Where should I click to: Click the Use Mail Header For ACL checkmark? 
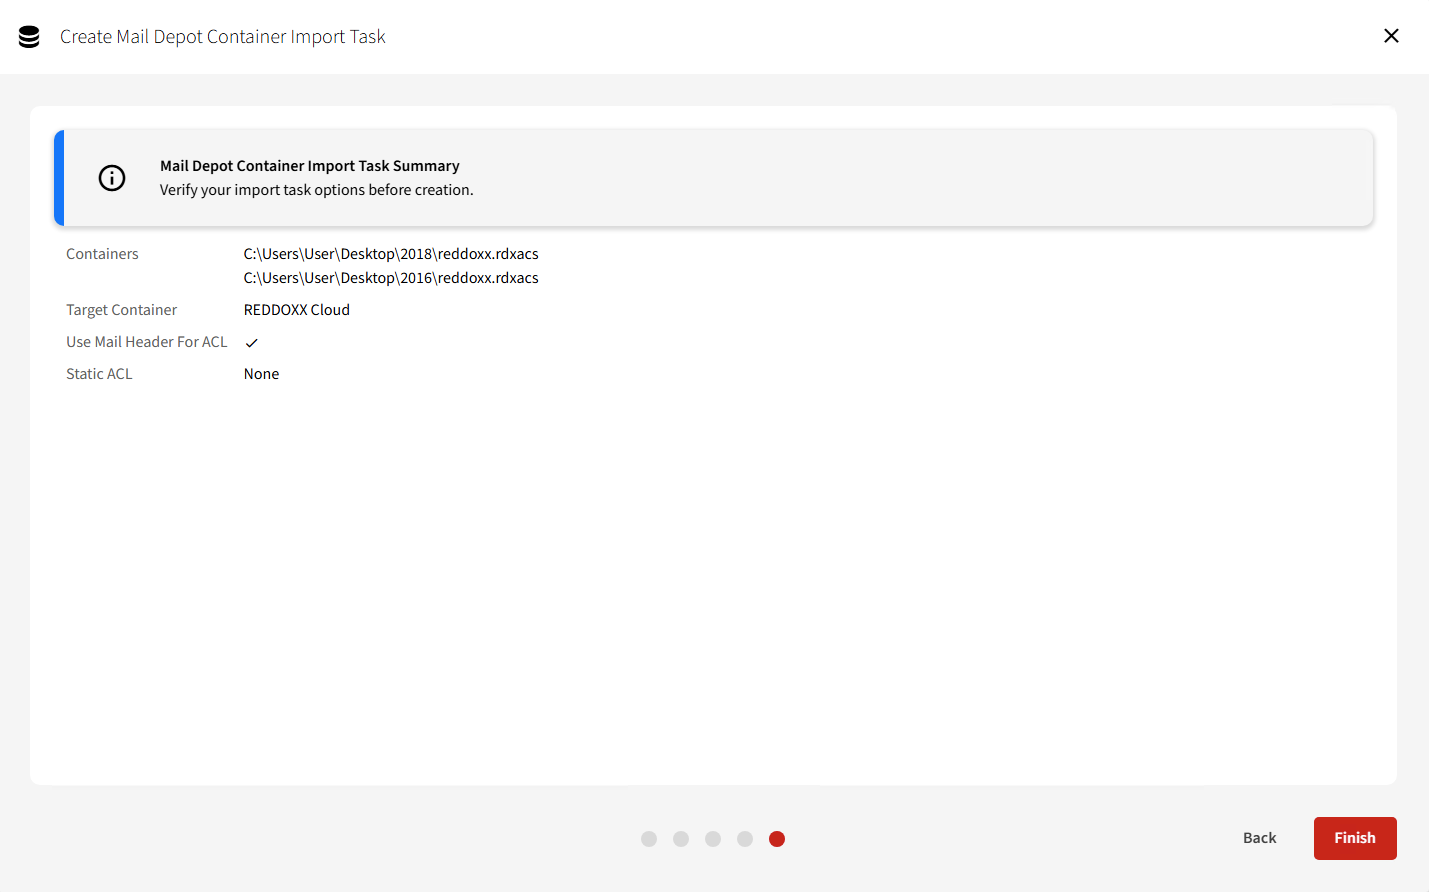pos(252,343)
